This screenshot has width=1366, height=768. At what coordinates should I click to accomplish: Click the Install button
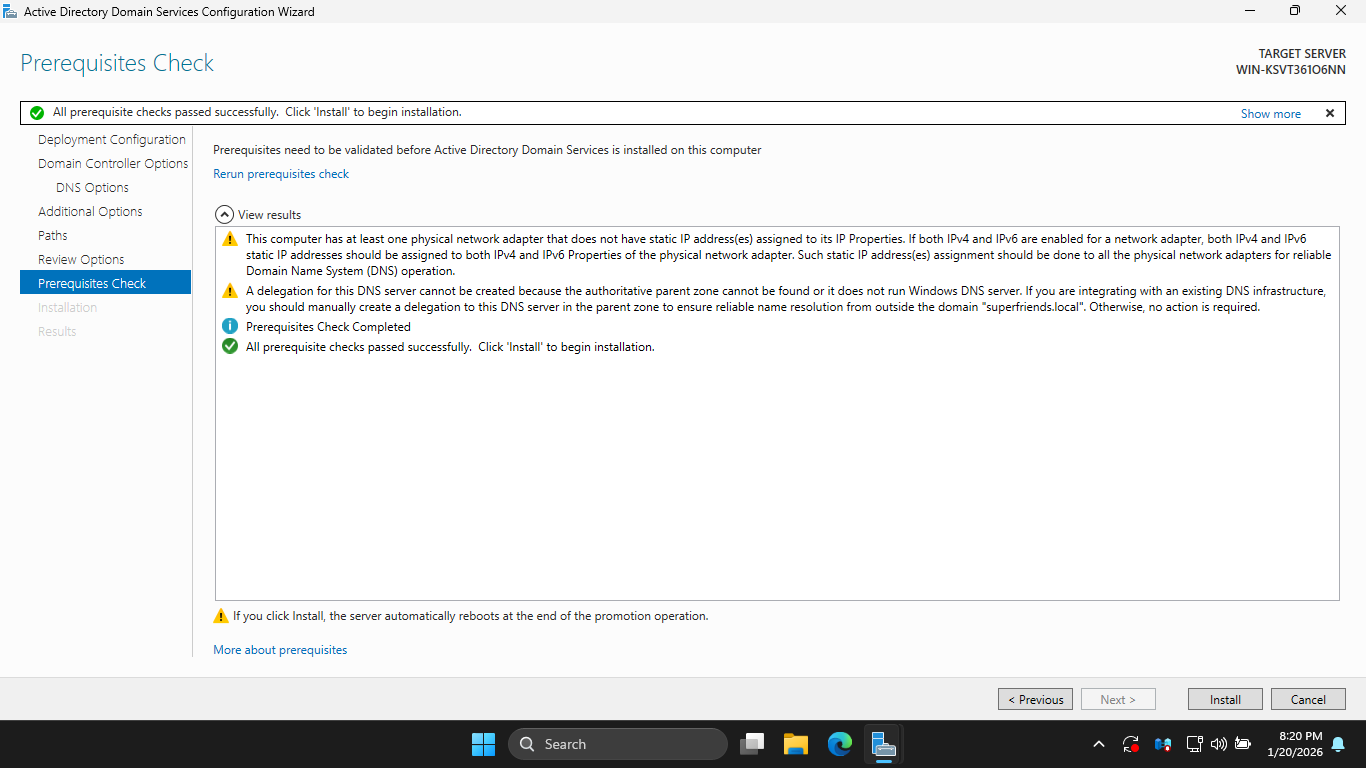coord(1225,700)
